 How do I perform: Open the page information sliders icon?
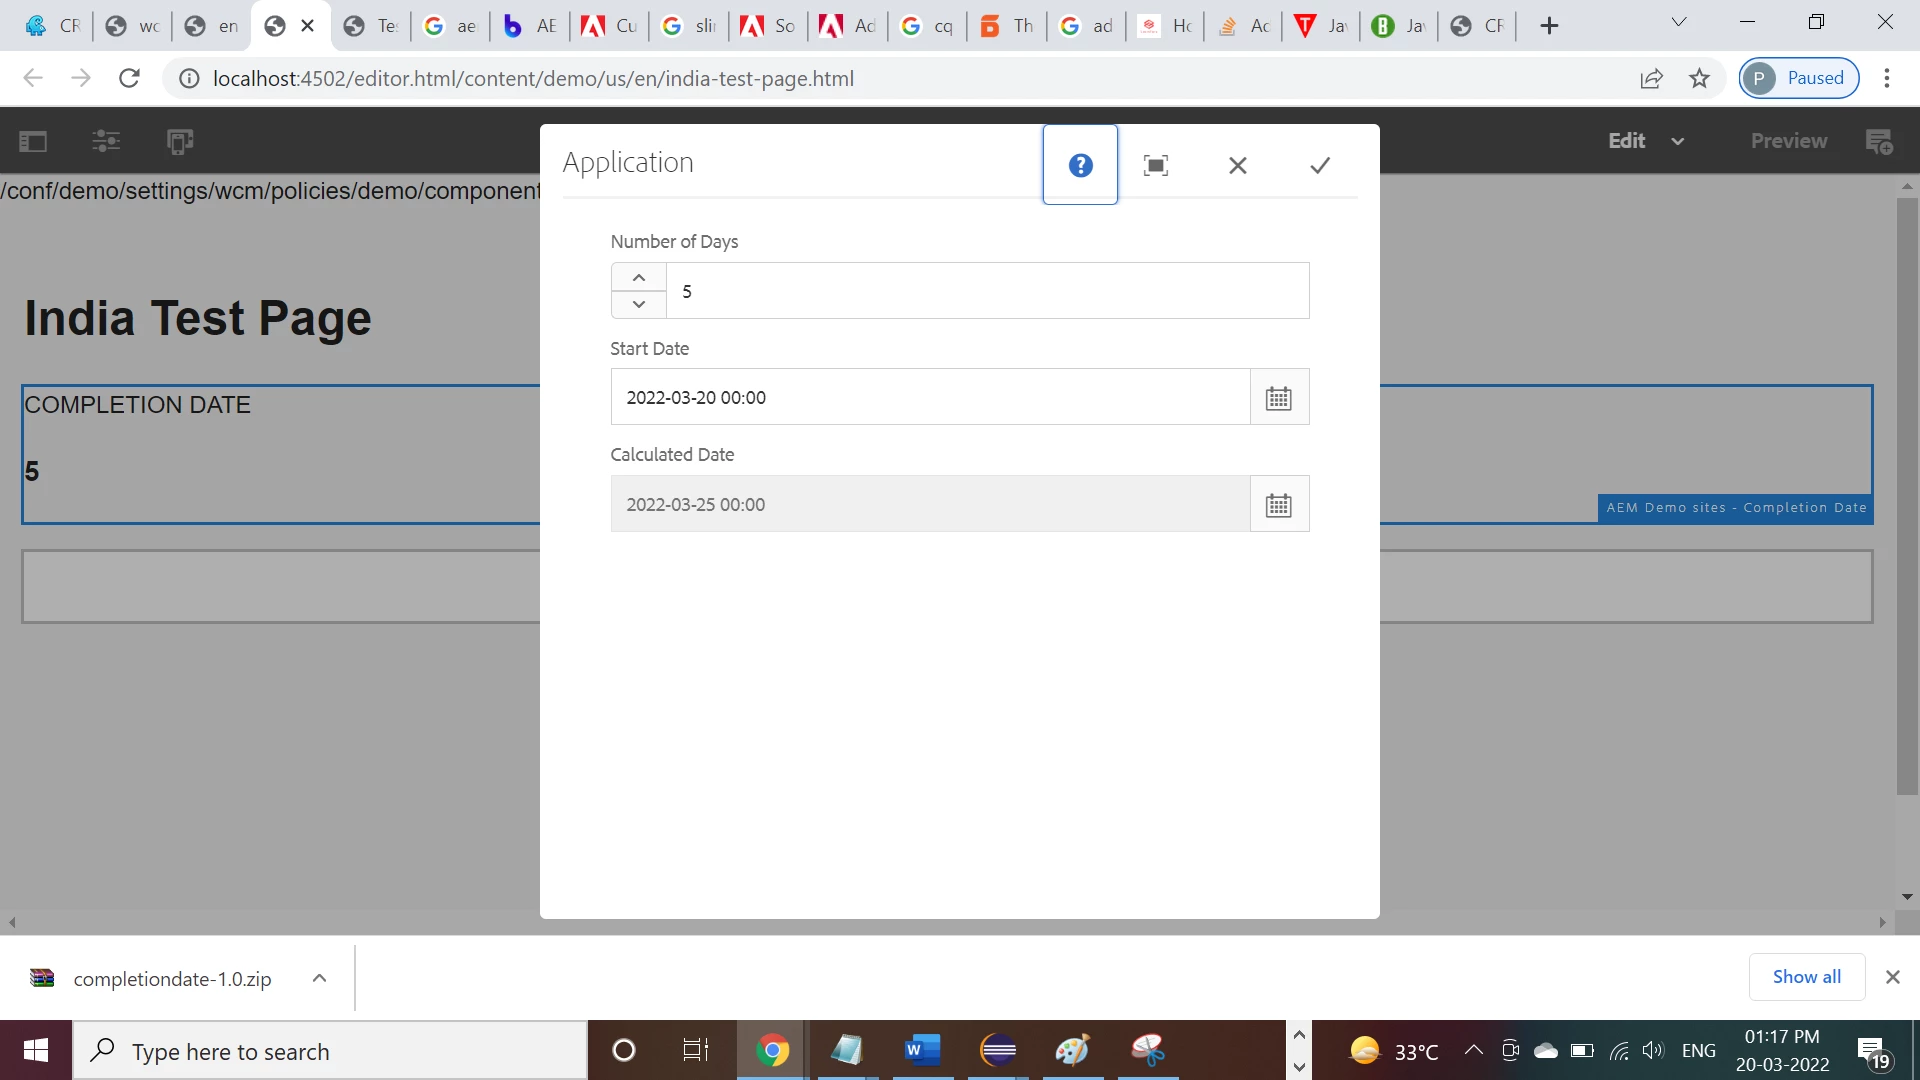(106, 141)
